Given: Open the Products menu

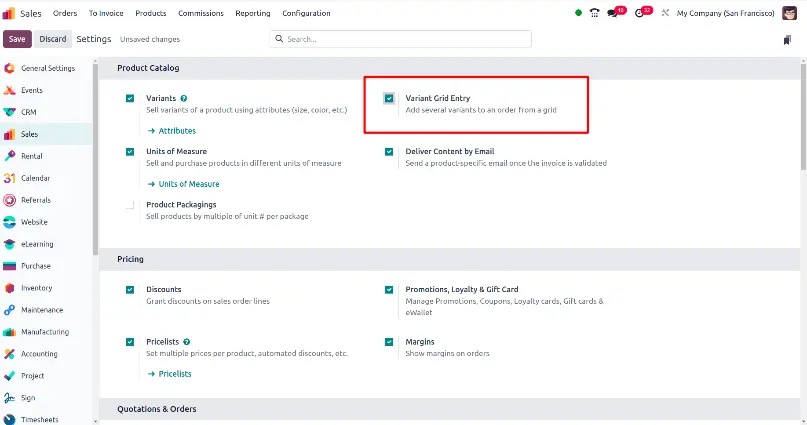Looking at the screenshot, I should coord(151,13).
